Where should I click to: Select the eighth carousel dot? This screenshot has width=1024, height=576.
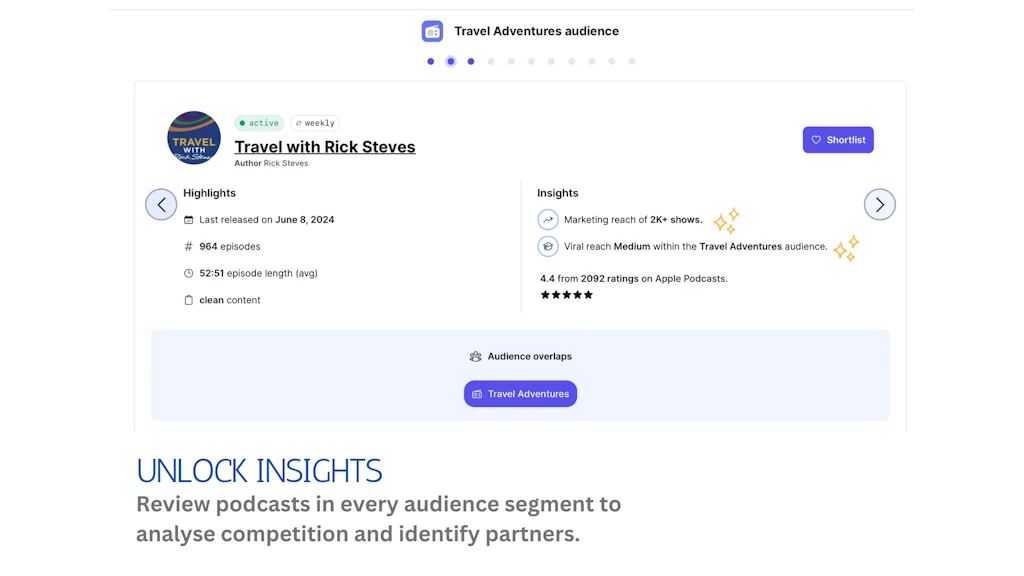571,61
